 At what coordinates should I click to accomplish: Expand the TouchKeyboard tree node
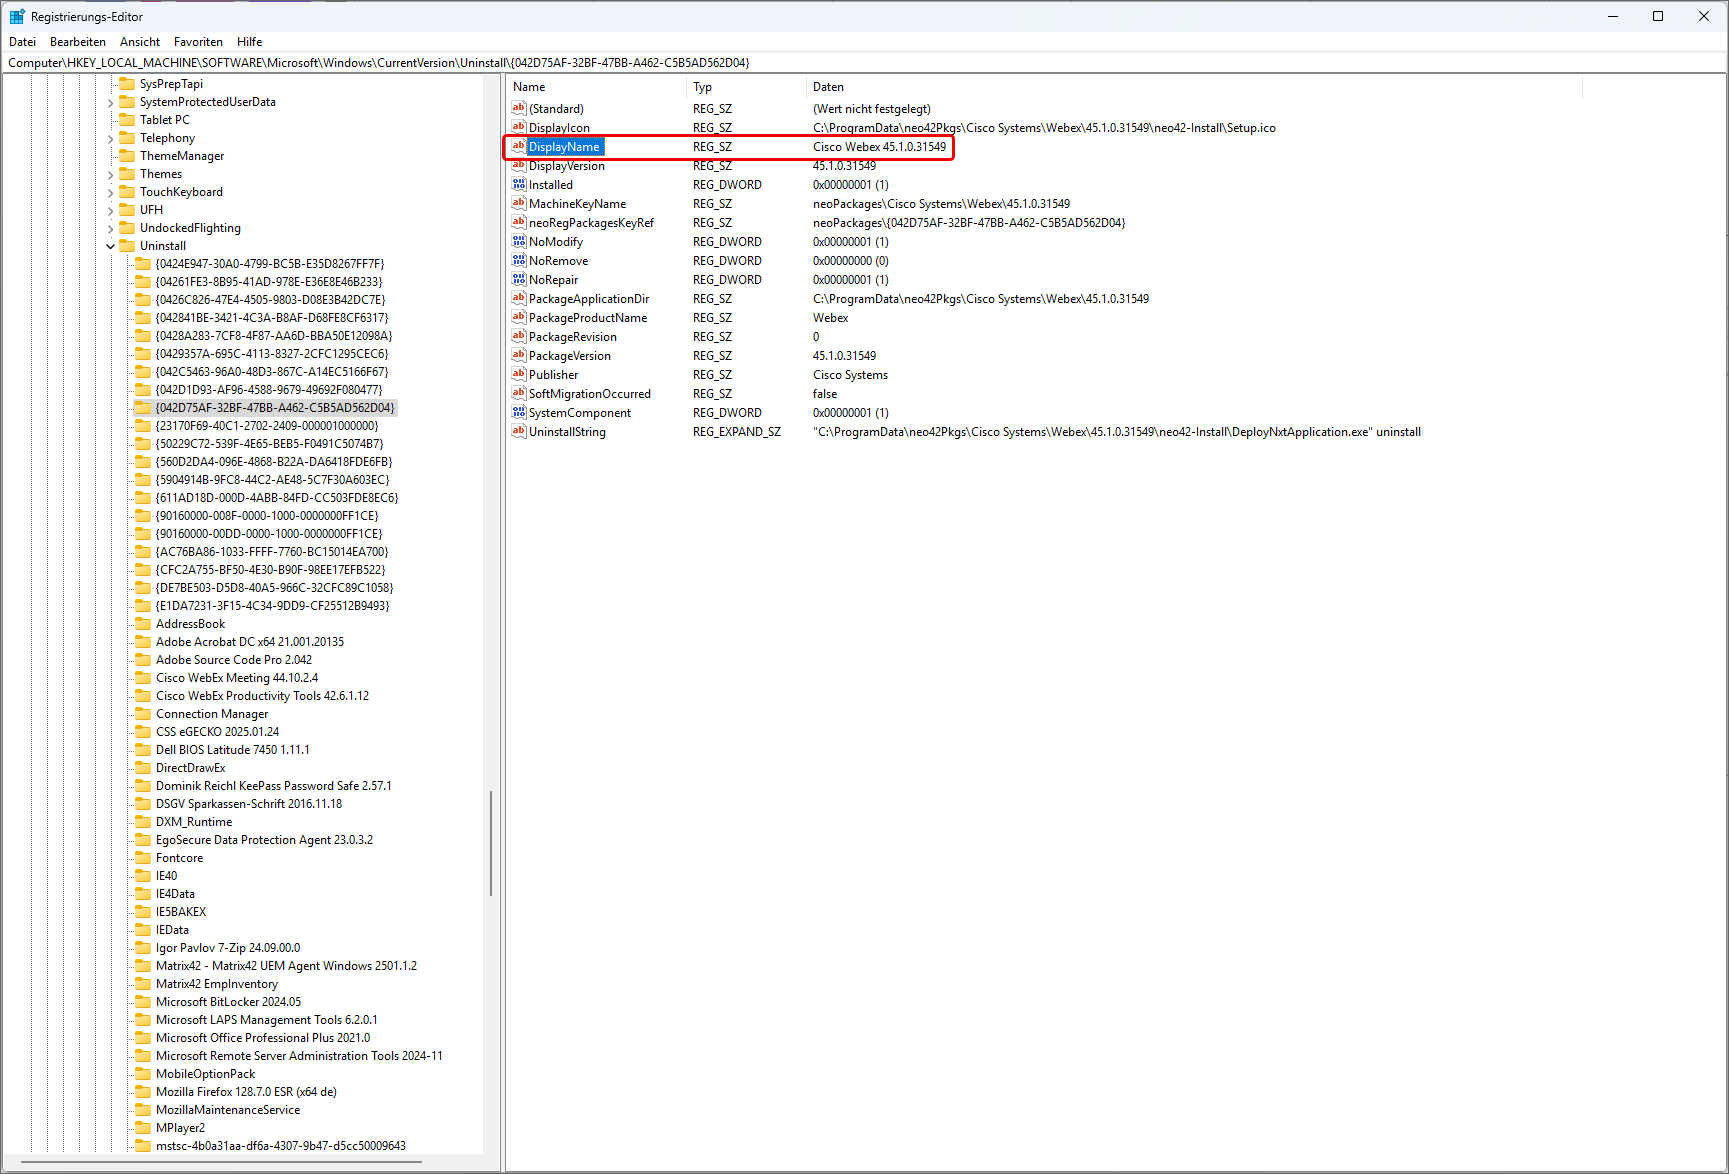(110, 192)
